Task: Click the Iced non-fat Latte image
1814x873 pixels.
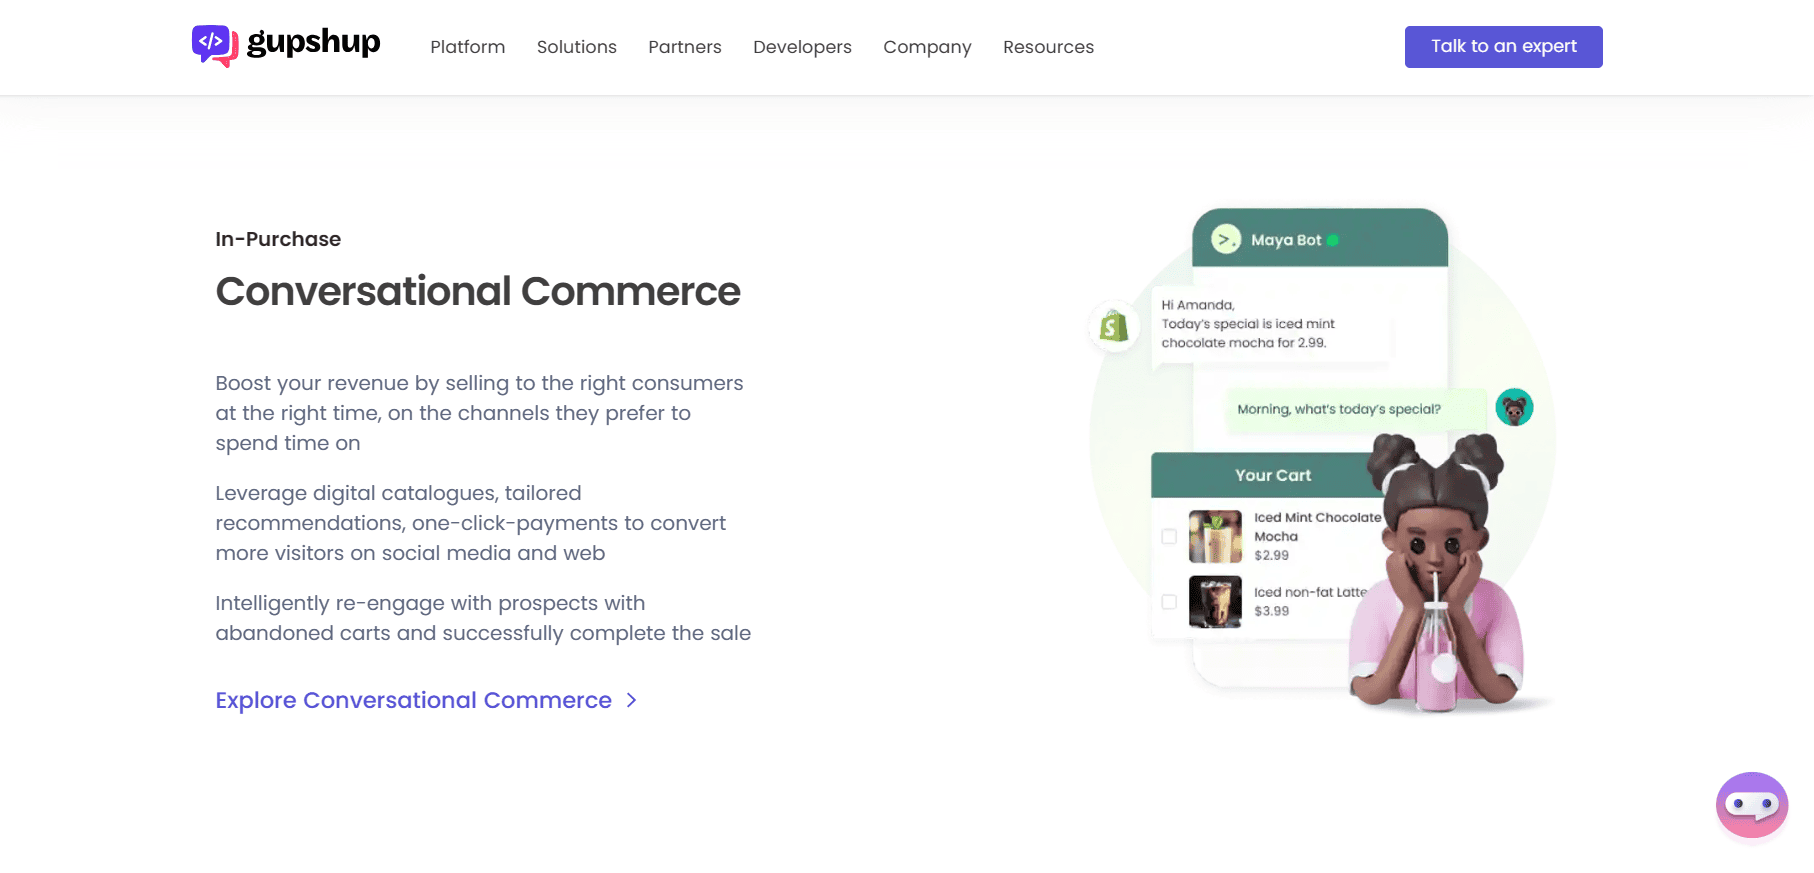Action: click(1215, 602)
